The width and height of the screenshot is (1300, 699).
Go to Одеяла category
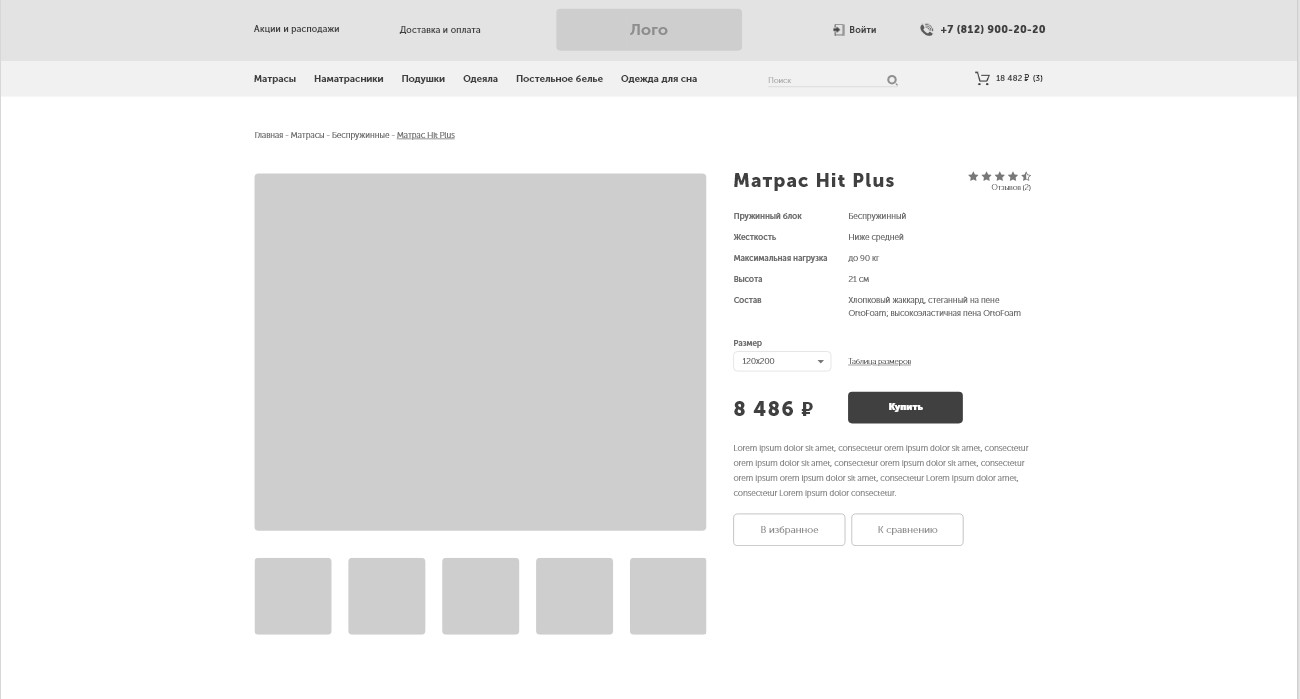click(x=480, y=79)
